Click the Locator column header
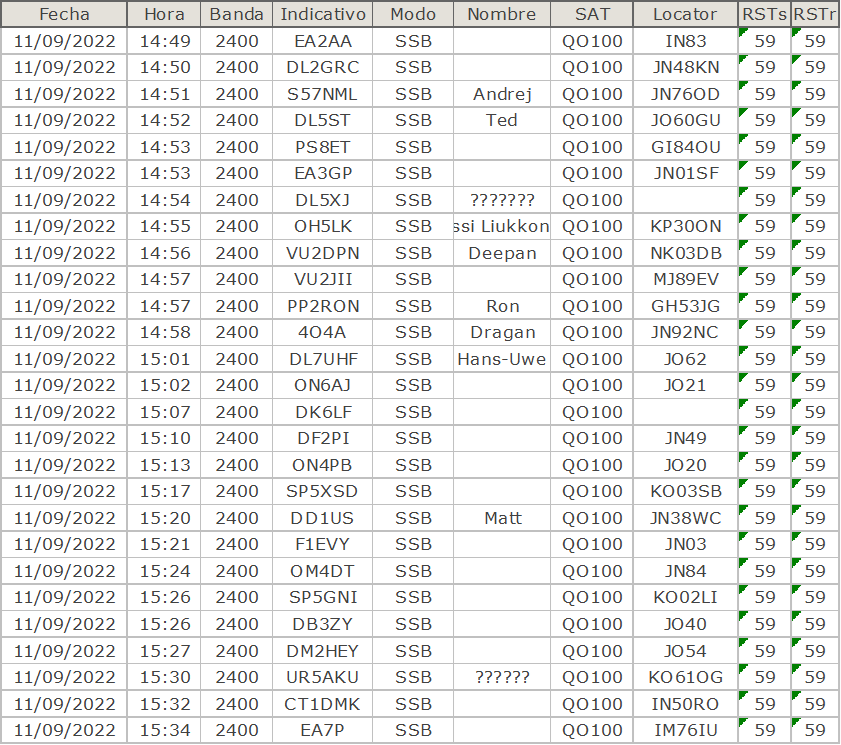 click(x=684, y=14)
